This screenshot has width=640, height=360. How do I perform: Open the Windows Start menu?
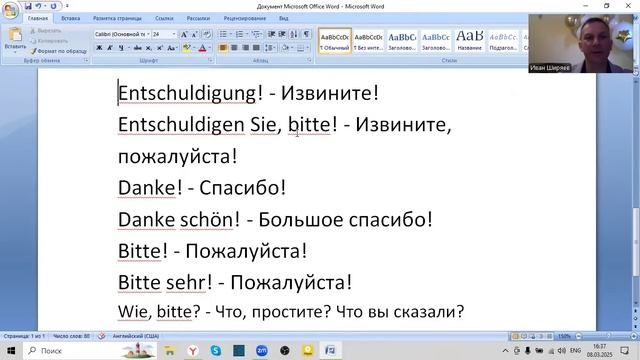11,351
